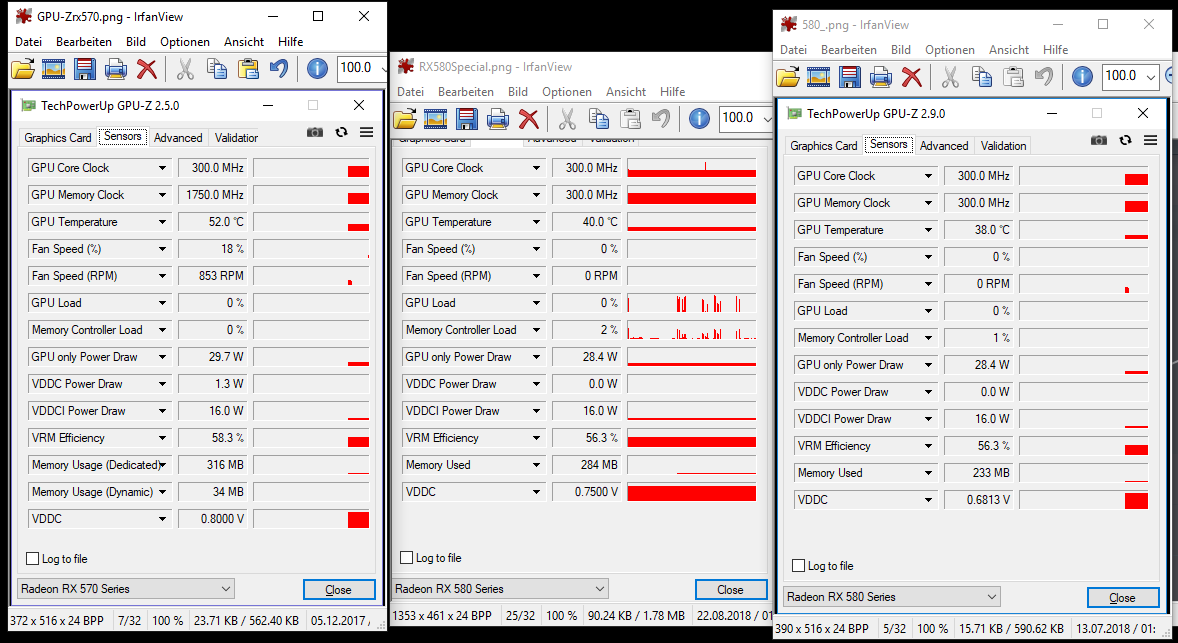Copy icon in GPU-Zrx570.png window toolbar

[x=217, y=69]
